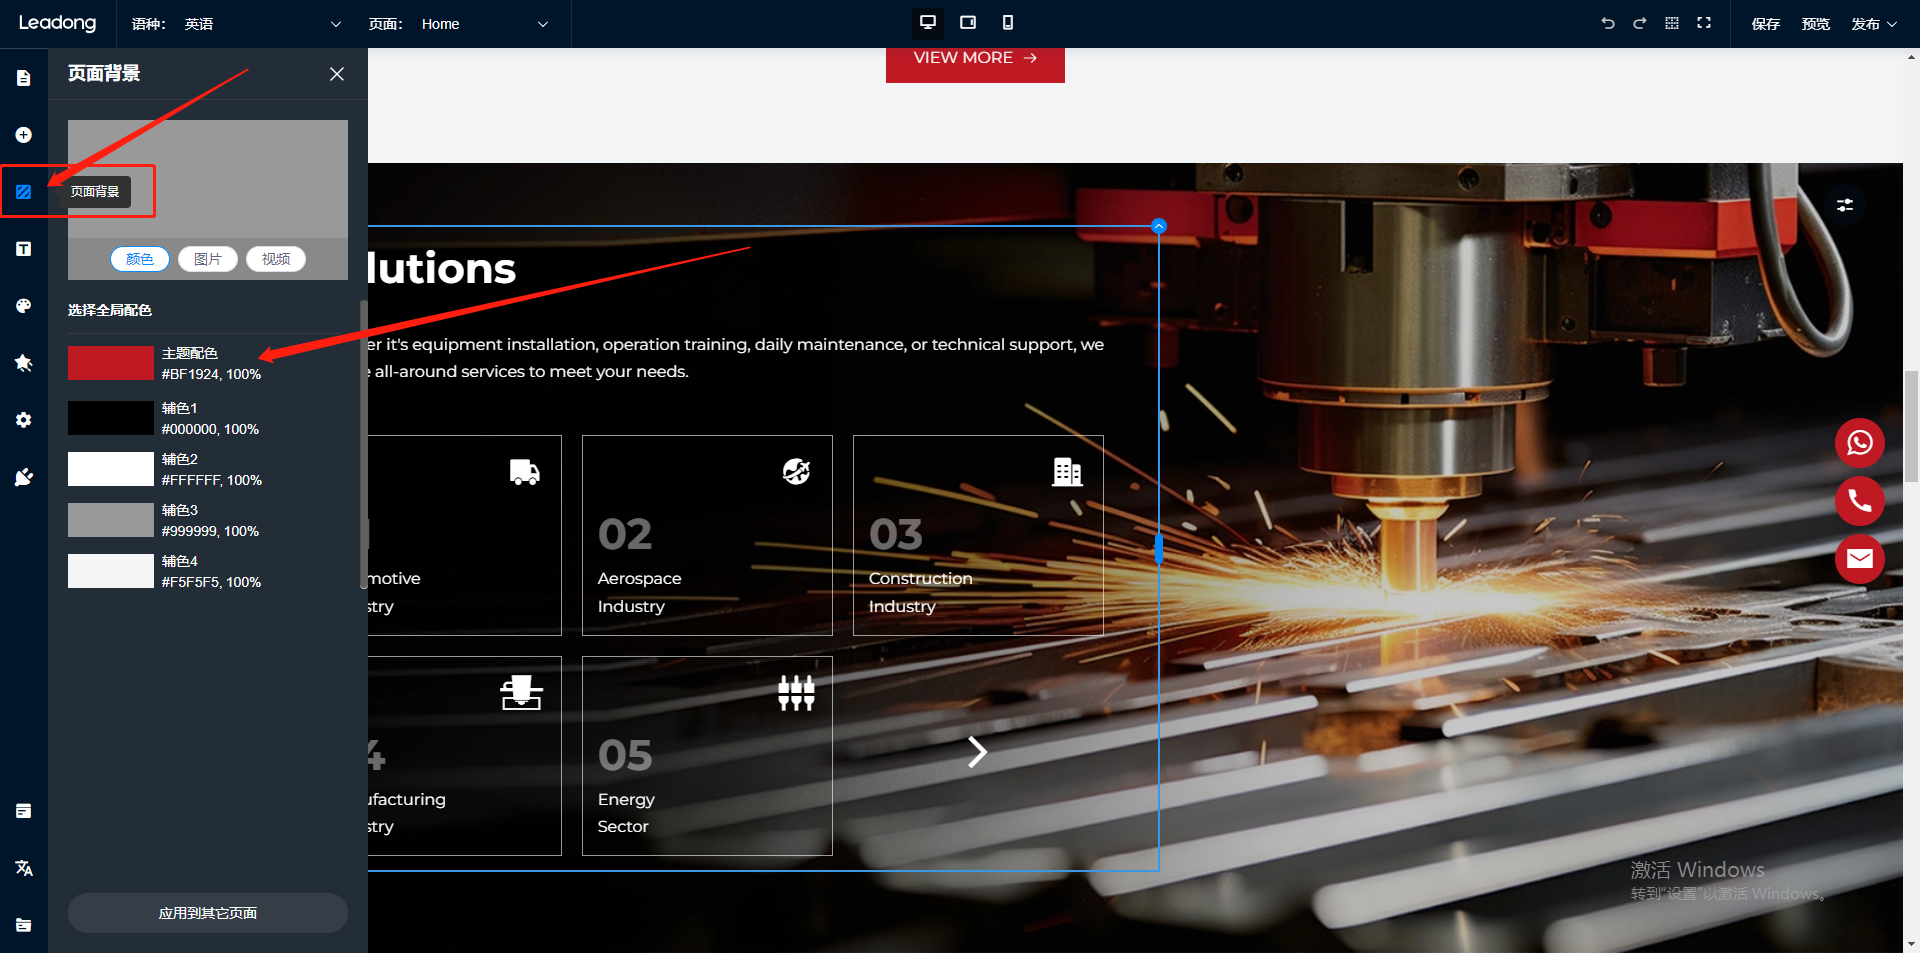Click the Aerospace Industry card
The image size is (1920, 953).
[707, 535]
